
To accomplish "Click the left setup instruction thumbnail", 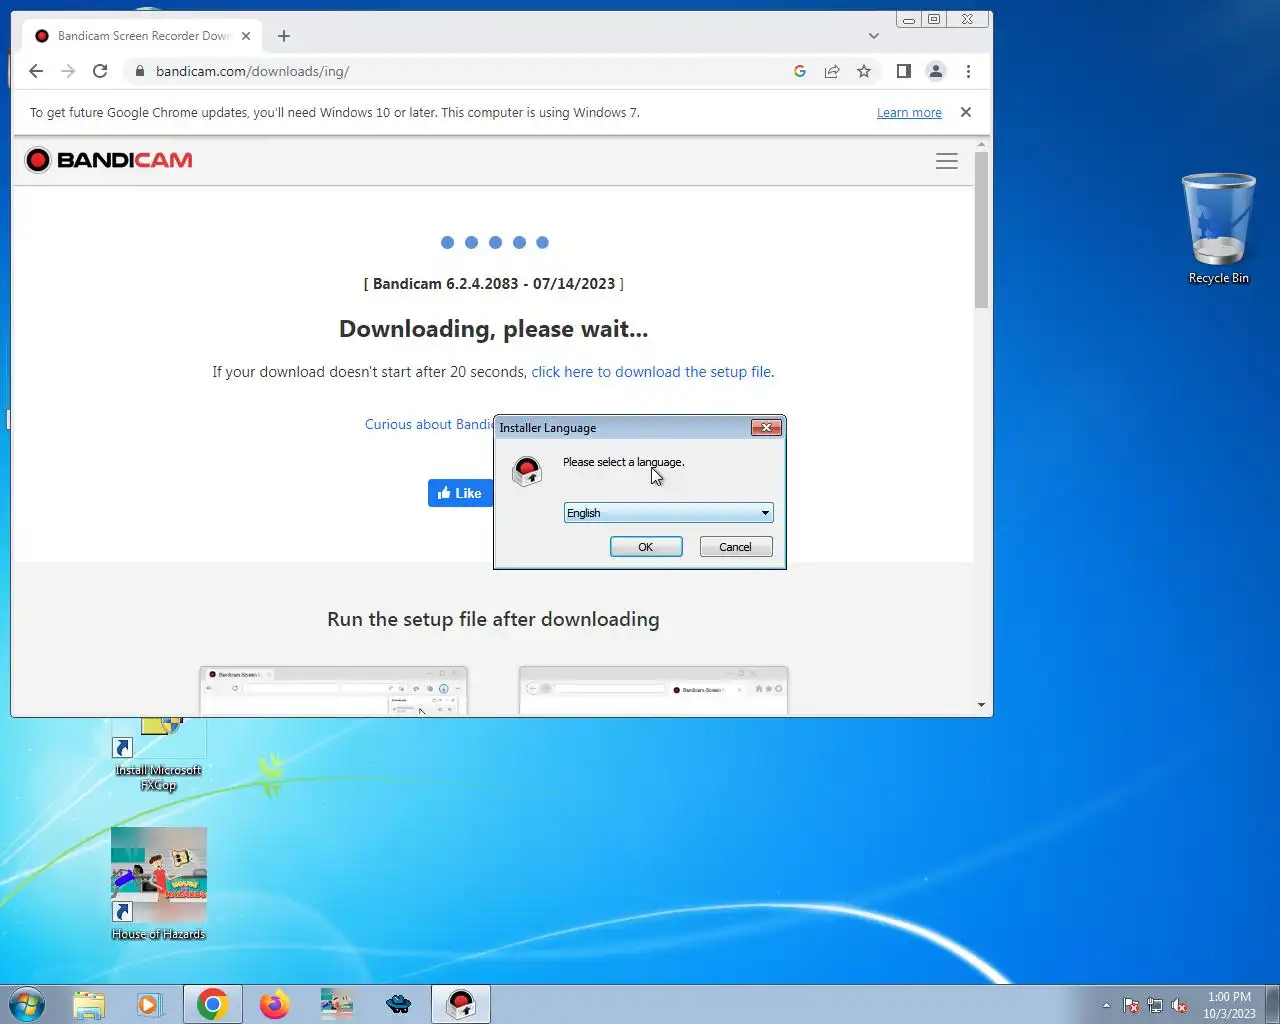I will [x=334, y=690].
